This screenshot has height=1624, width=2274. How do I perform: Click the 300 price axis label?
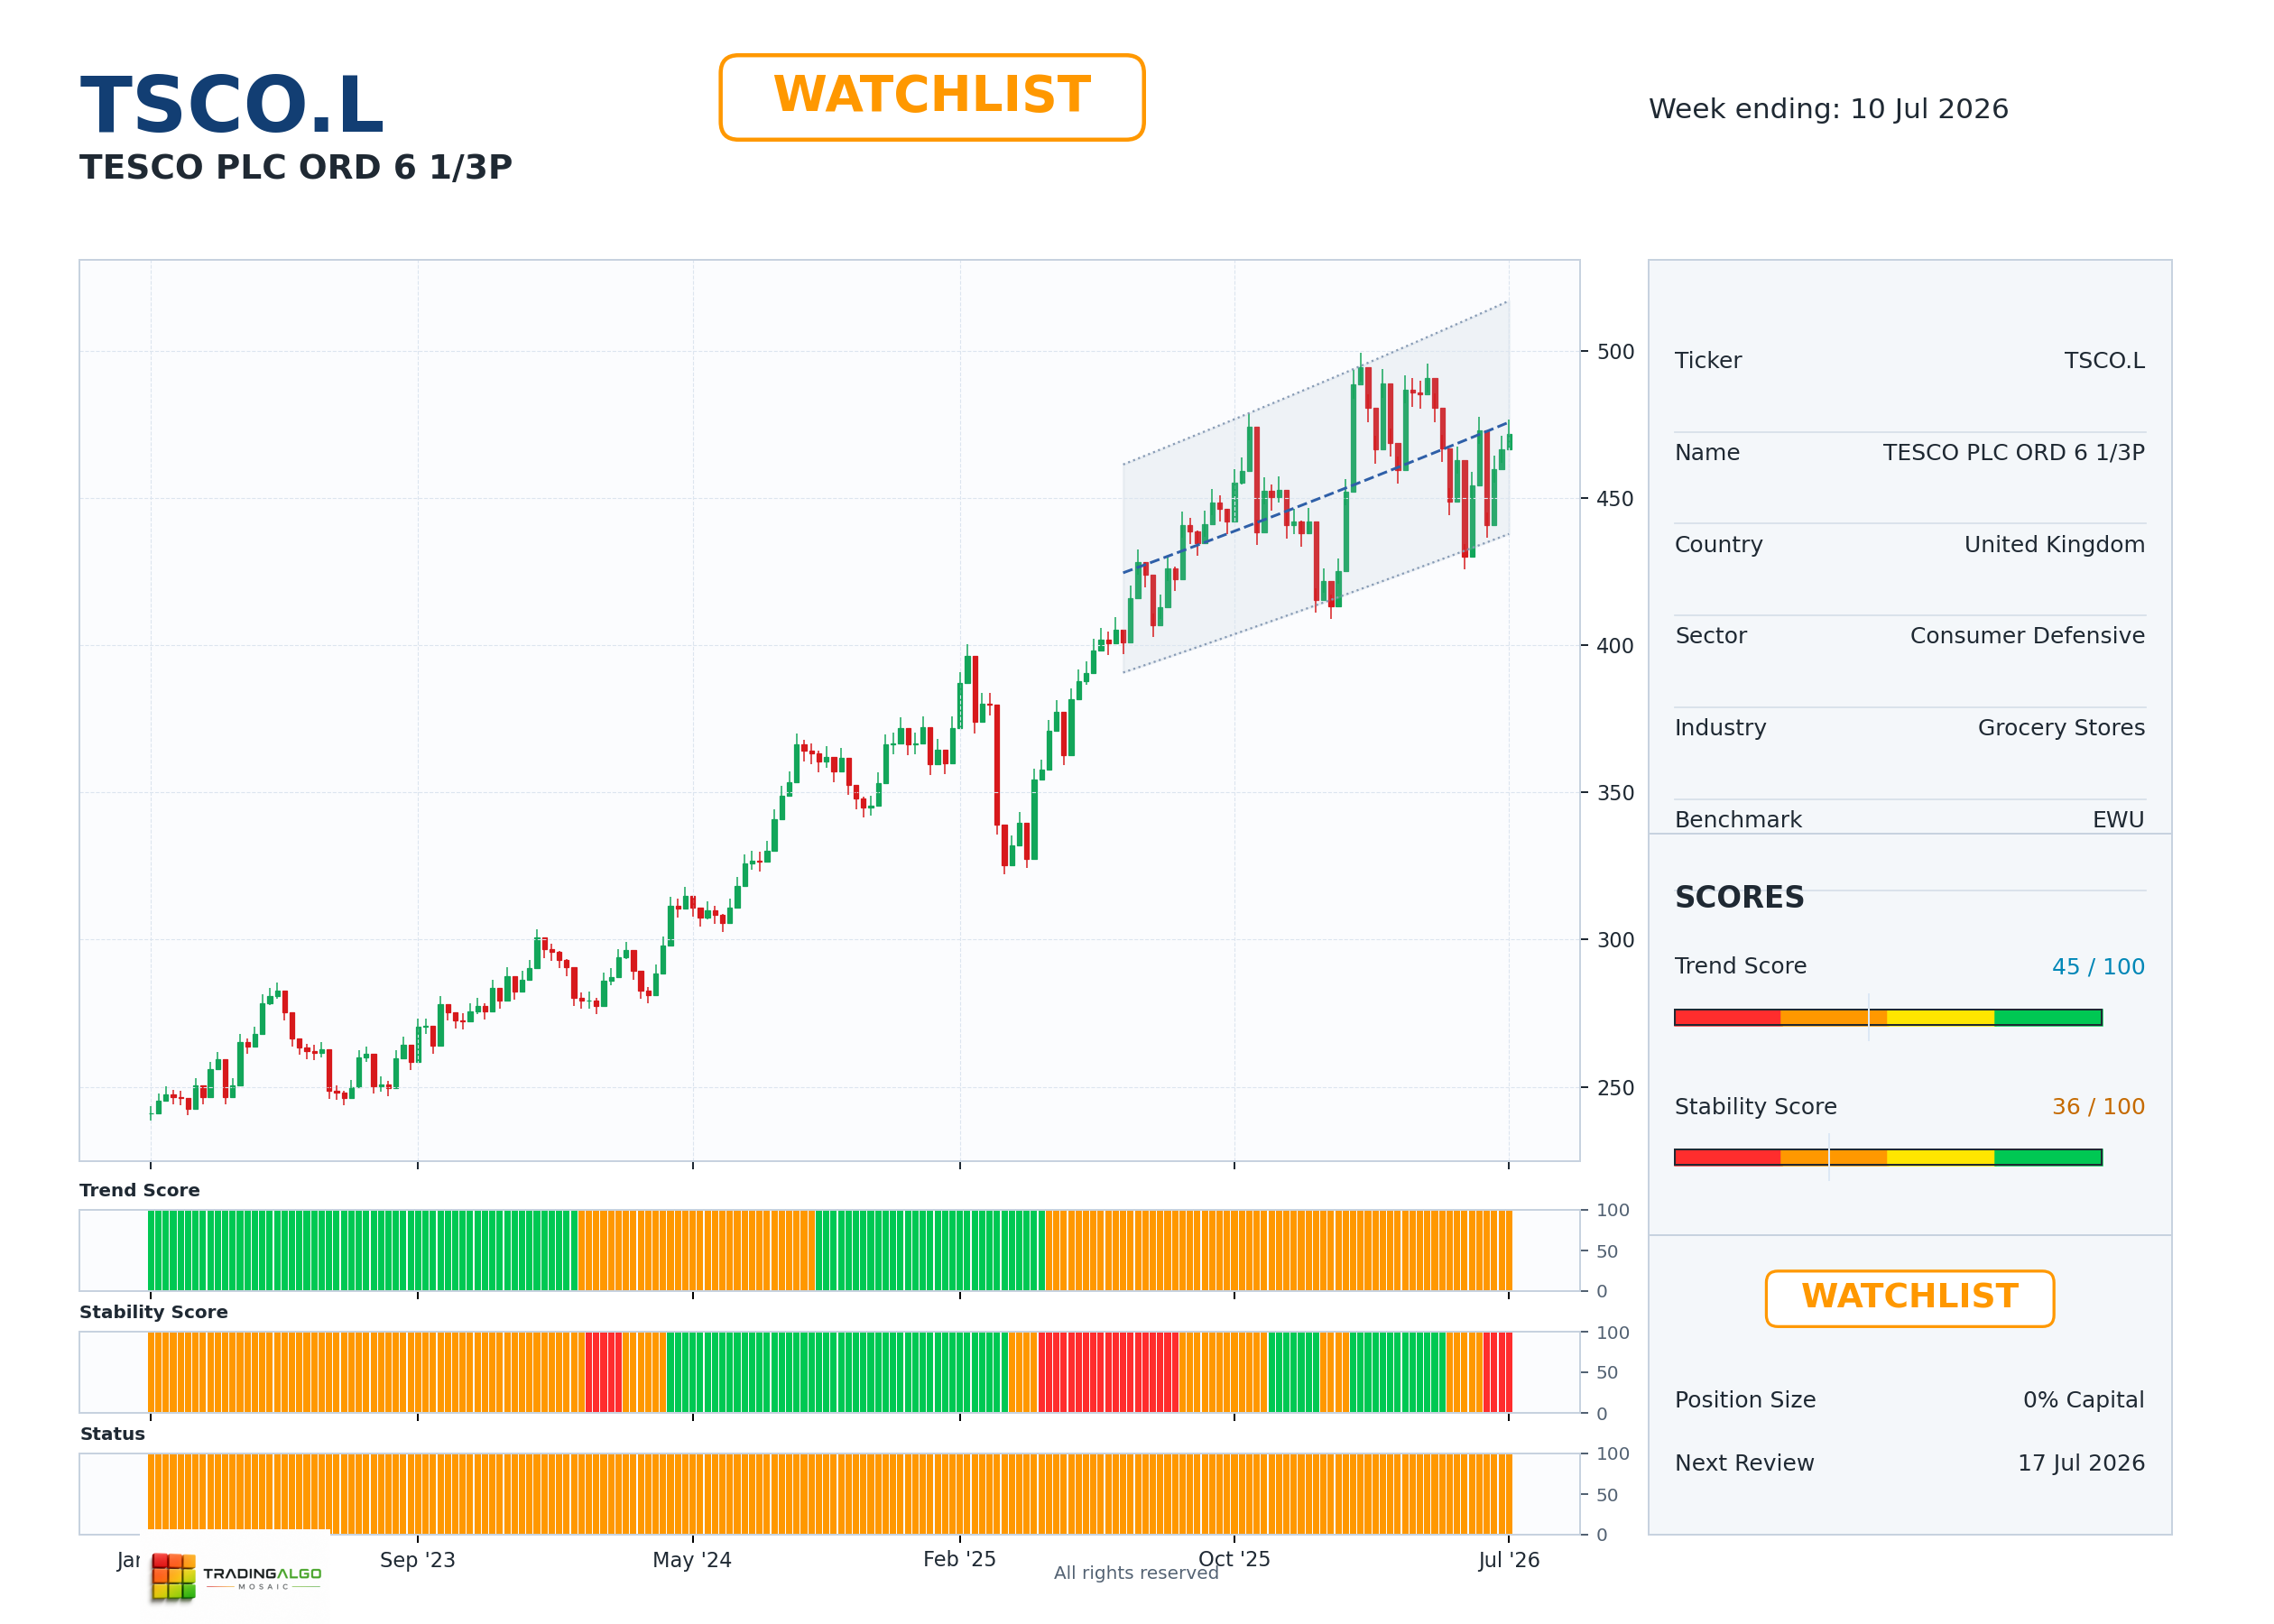(1615, 940)
